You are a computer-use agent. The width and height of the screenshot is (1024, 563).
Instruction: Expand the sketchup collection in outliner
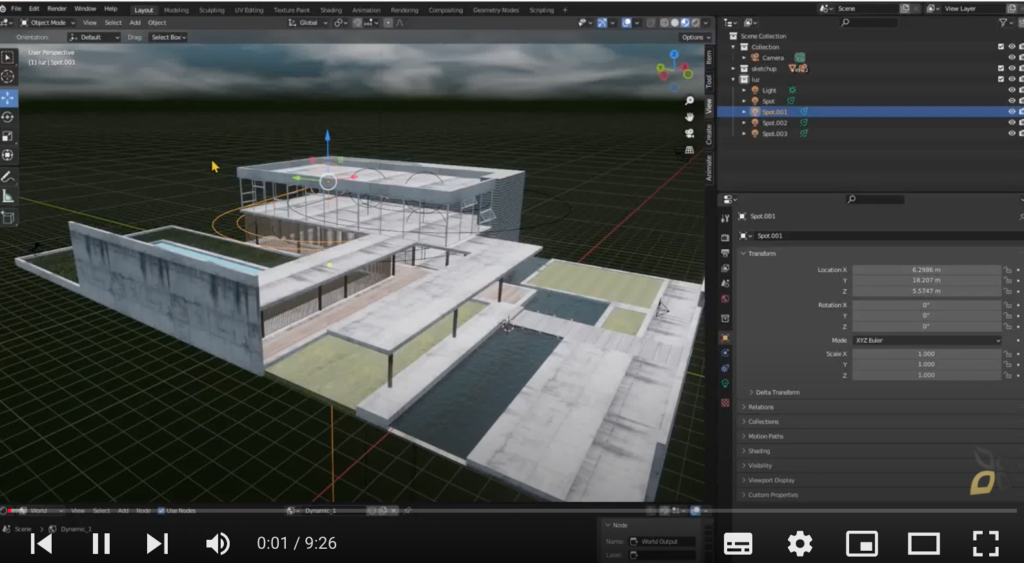coord(733,69)
